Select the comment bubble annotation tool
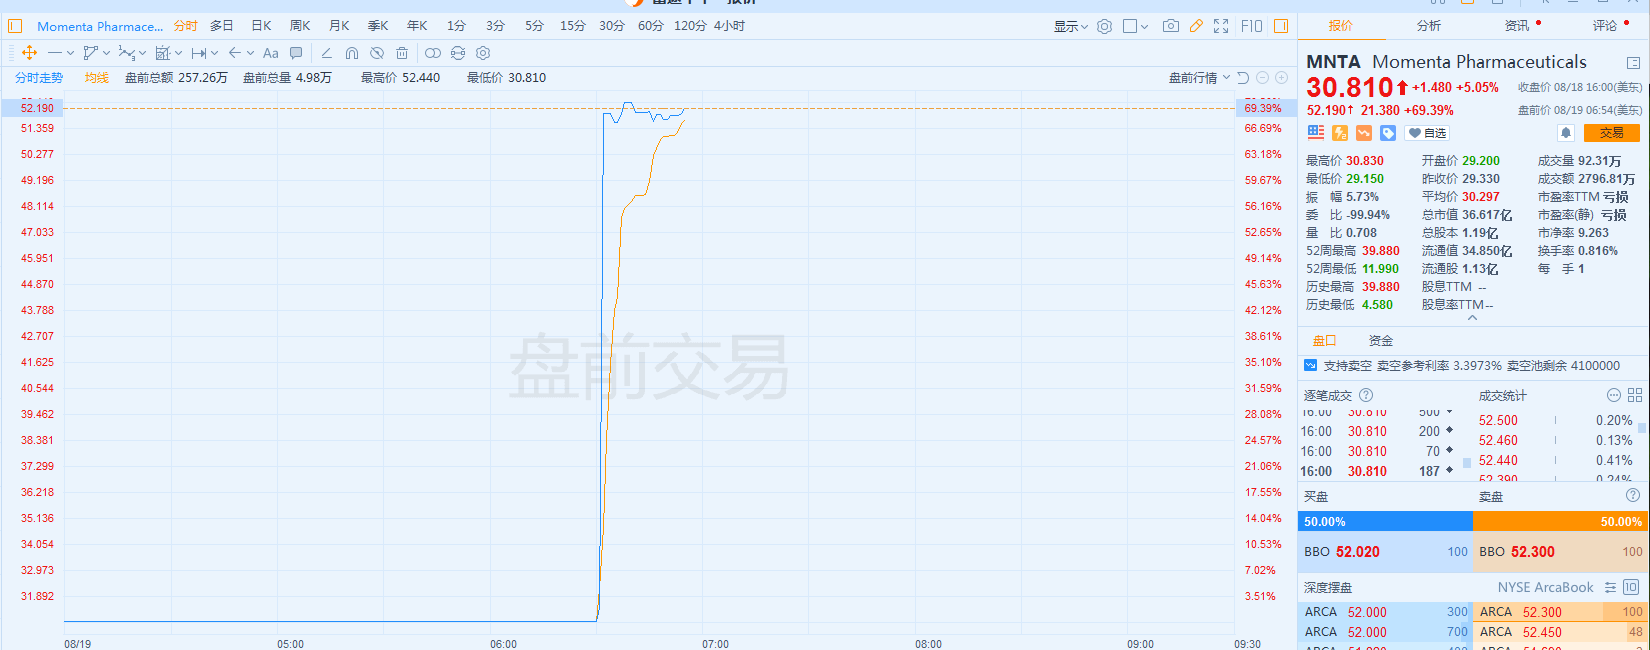The height and width of the screenshot is (650, 1650). (x=296, y=53)
